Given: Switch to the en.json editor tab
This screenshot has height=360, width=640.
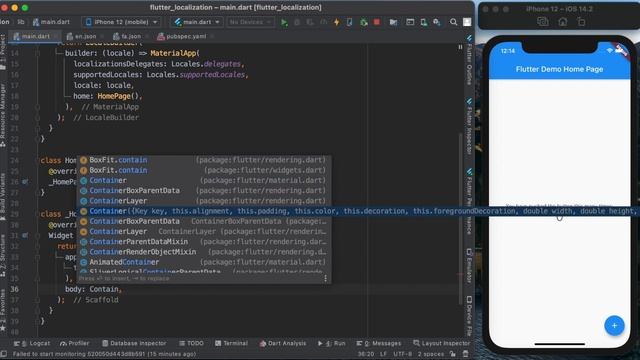Looking at the screenshot, I should pyautogui.click(x=84, y=36).
